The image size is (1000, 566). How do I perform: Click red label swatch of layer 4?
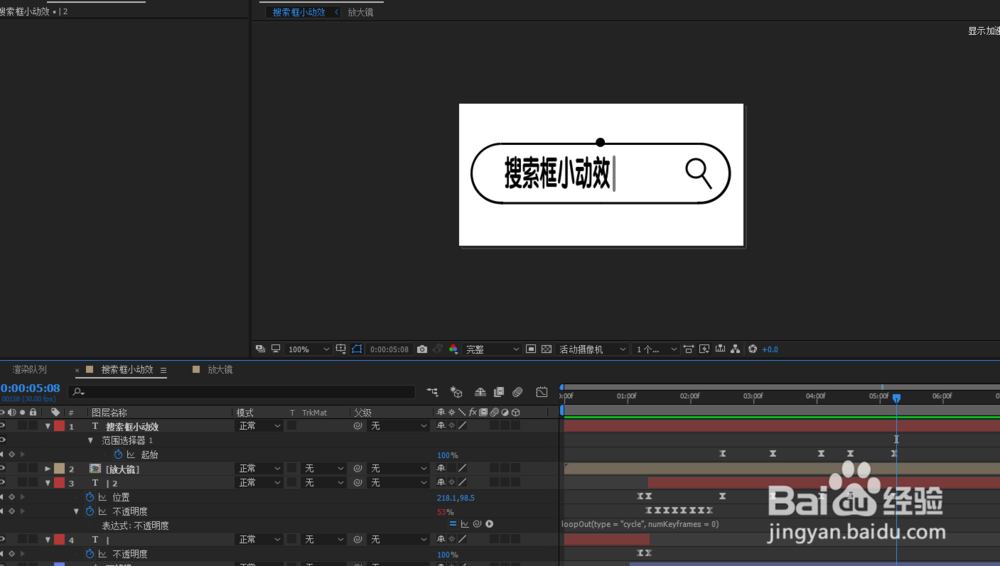(x=59, y=539)
